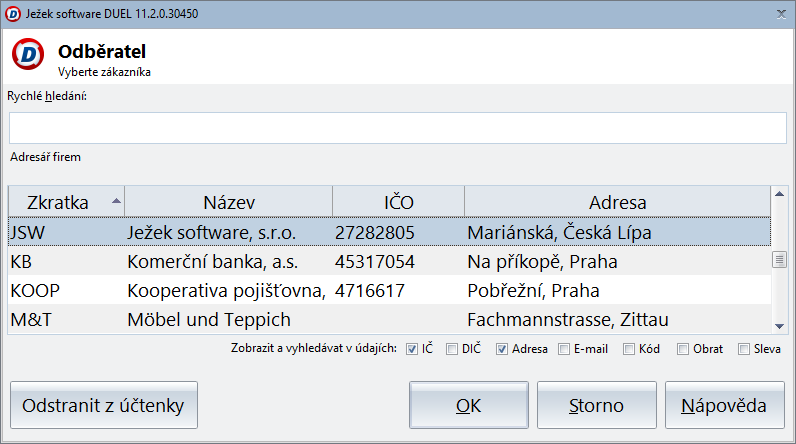Sort by Název column header
This screenshot has height=444, width=796.
pos(229,202)
